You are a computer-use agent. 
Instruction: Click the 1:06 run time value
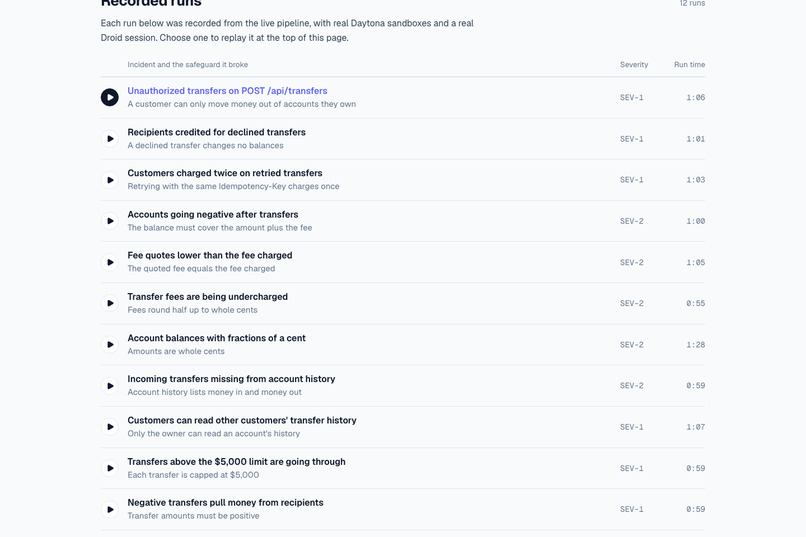695,98
